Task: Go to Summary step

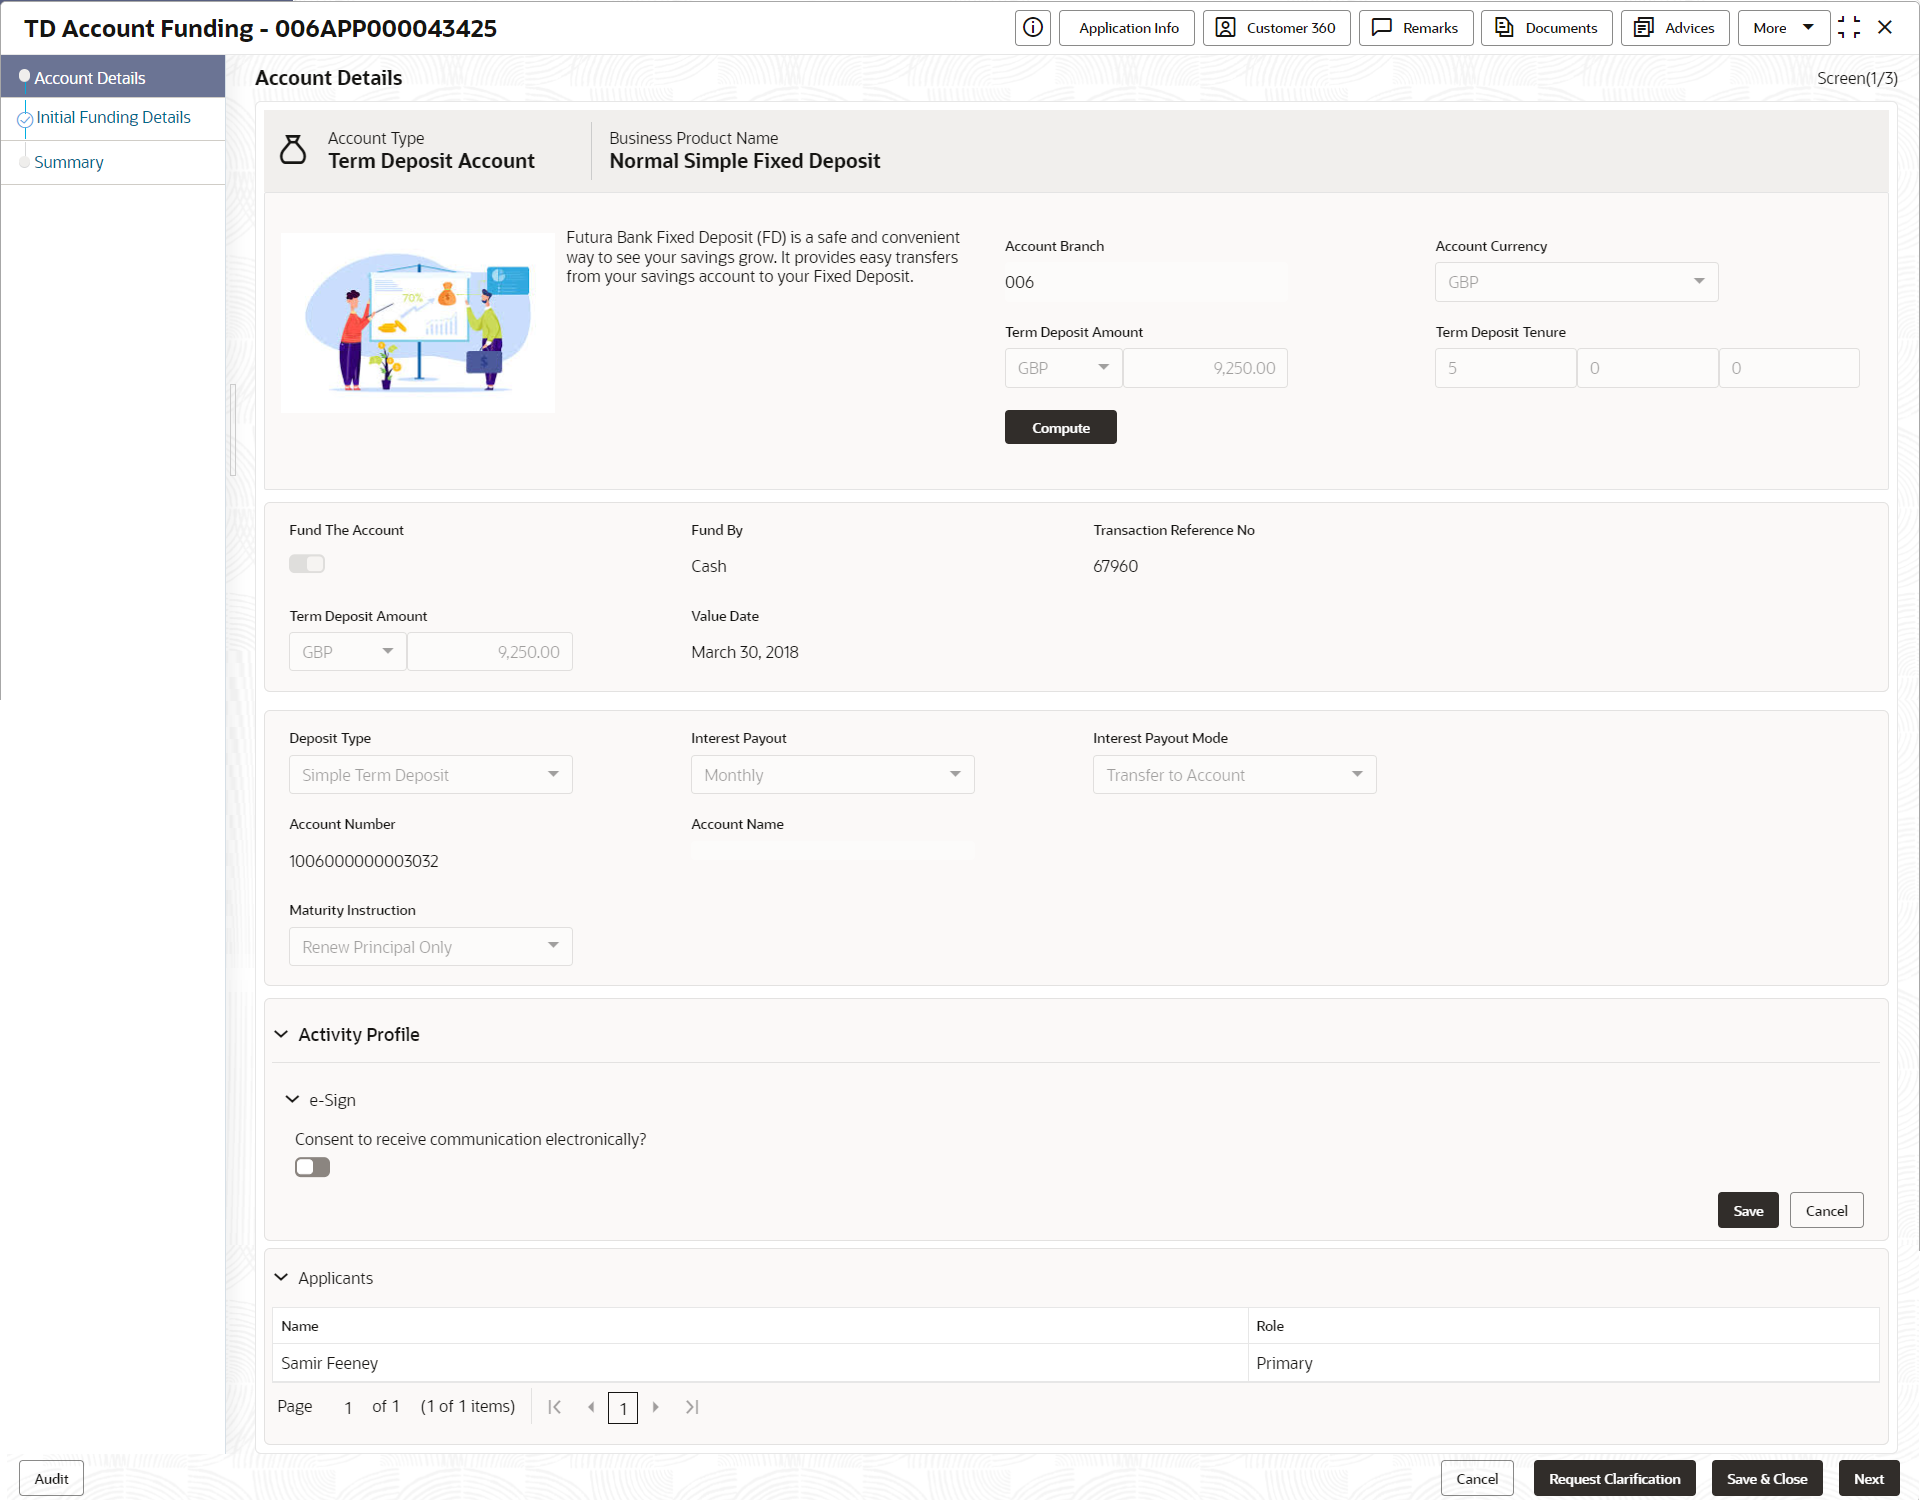Action: [x=69, y=162]
